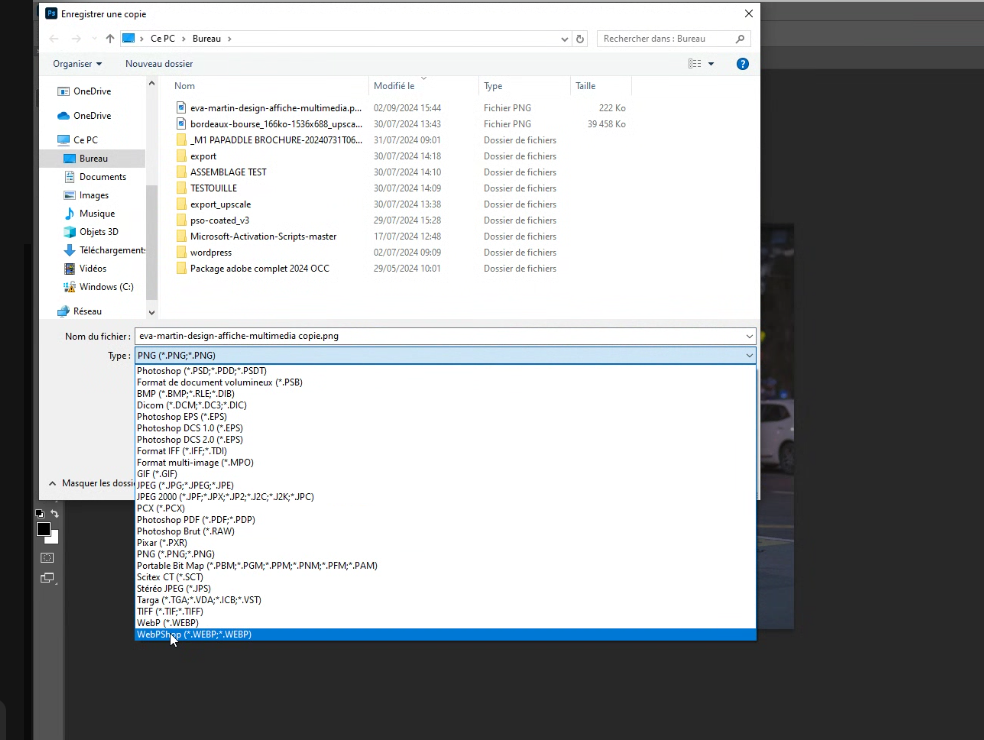
Task: Select WebPShop (*.WEBP) format option
Action: pos(194,634)
